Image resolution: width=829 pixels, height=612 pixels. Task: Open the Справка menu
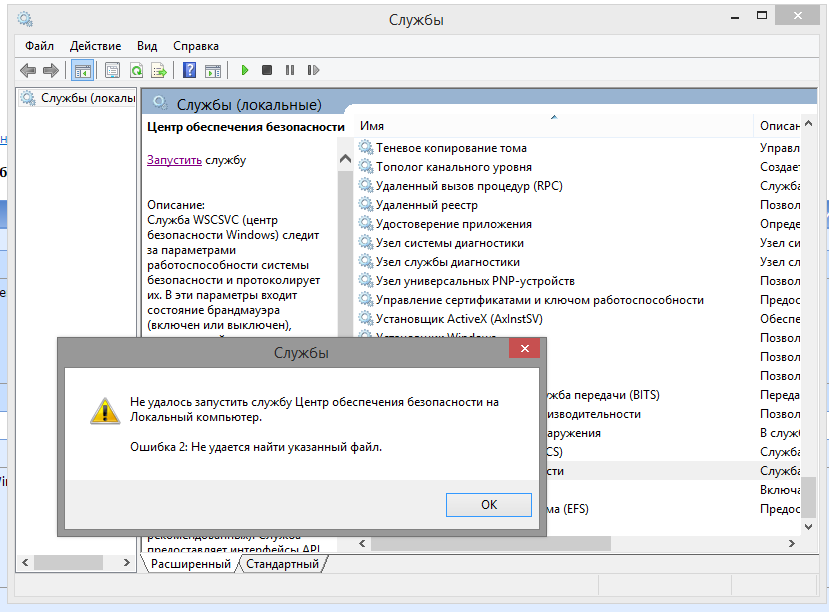click(195, 46)
